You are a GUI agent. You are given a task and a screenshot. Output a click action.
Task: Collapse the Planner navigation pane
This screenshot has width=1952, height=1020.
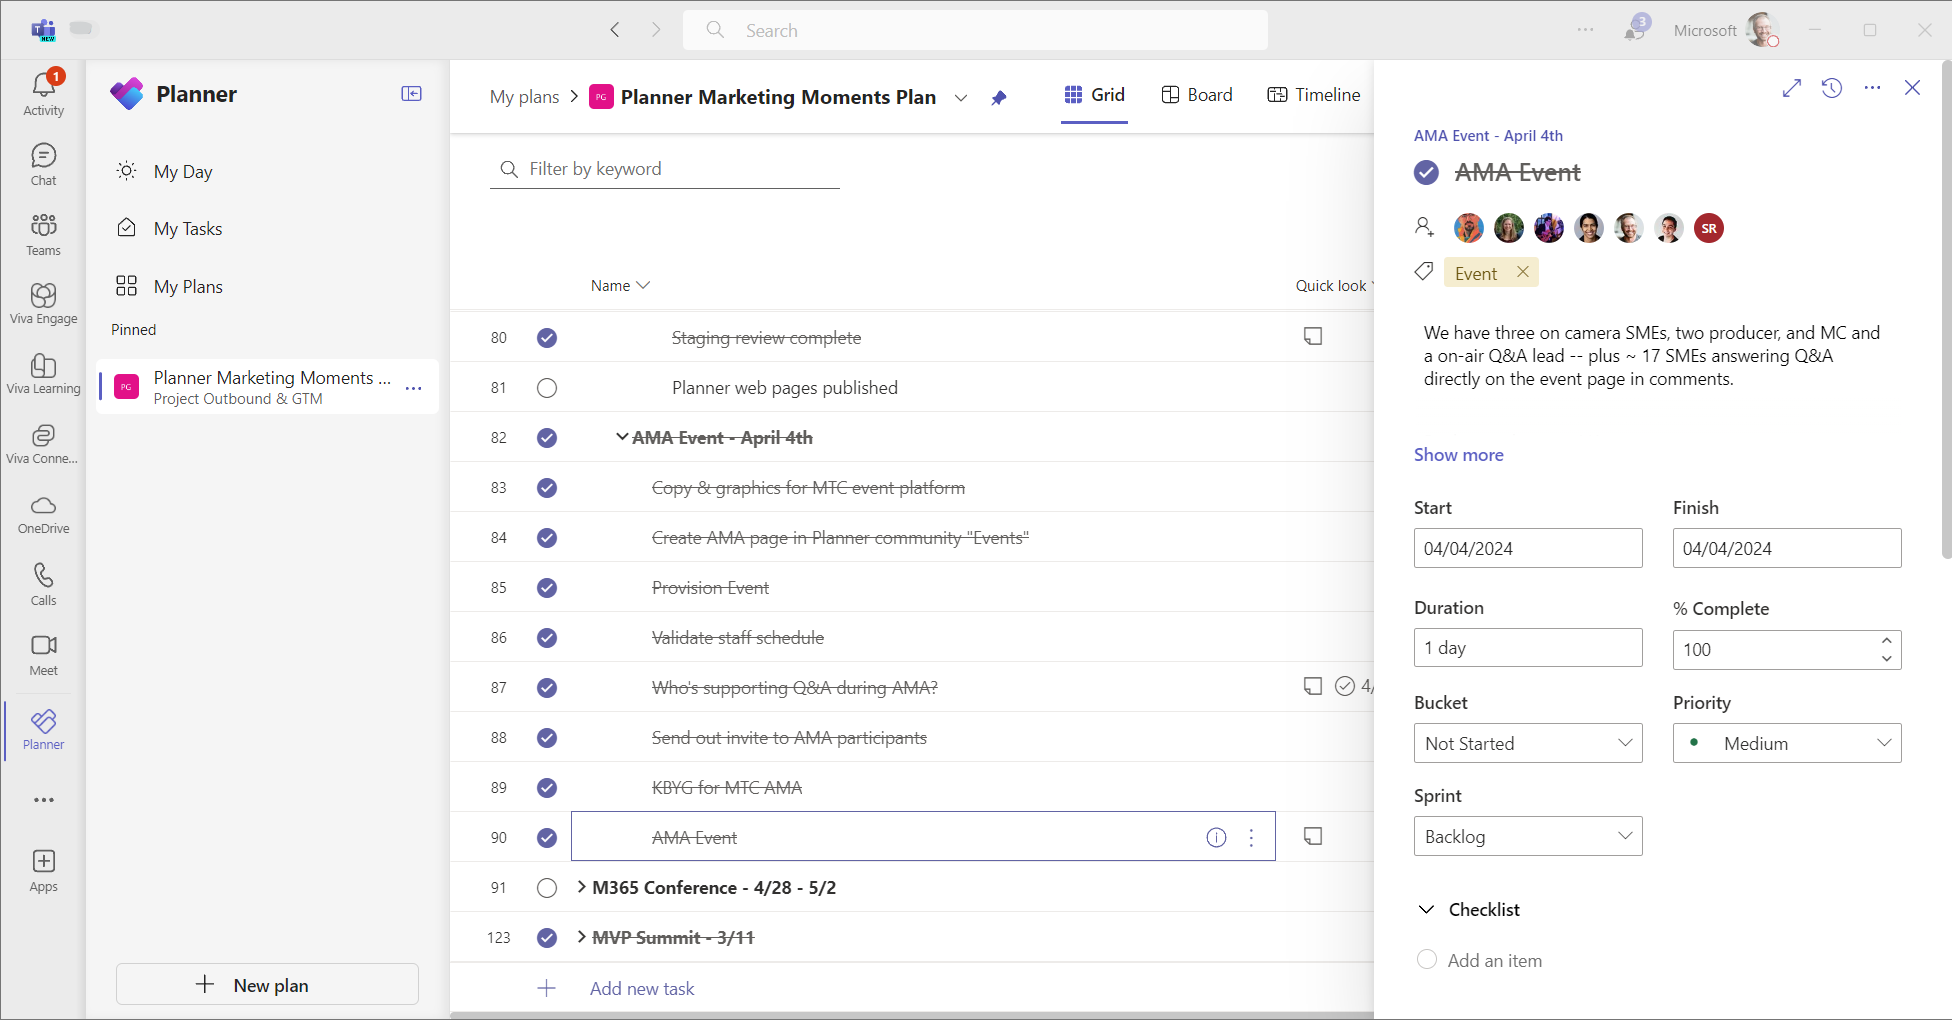pyautogui.click(x=412, y=94)
